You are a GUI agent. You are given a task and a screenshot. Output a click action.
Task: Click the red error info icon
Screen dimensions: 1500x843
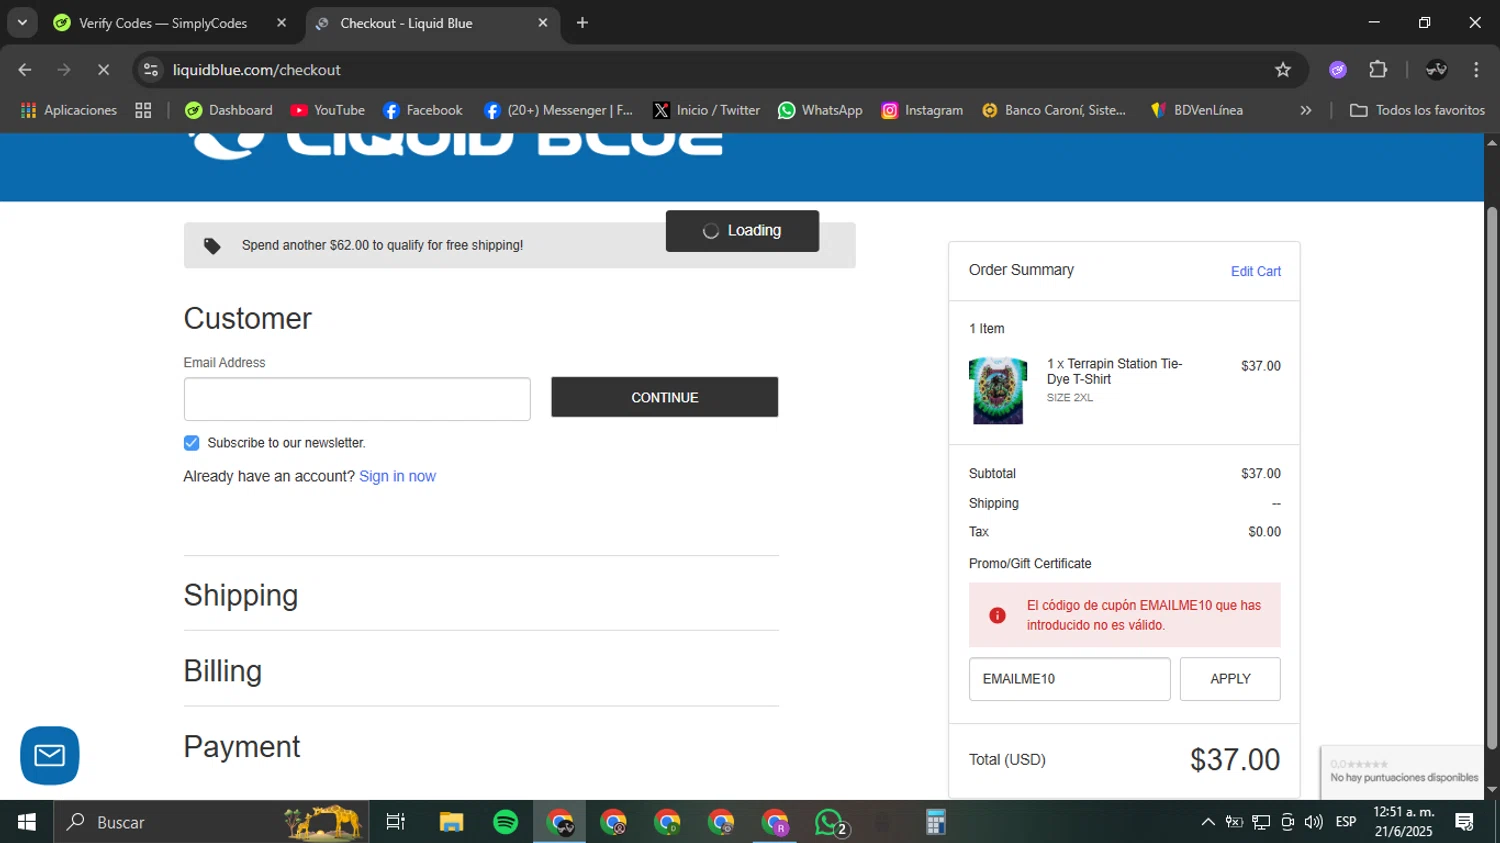coord(997,615)
